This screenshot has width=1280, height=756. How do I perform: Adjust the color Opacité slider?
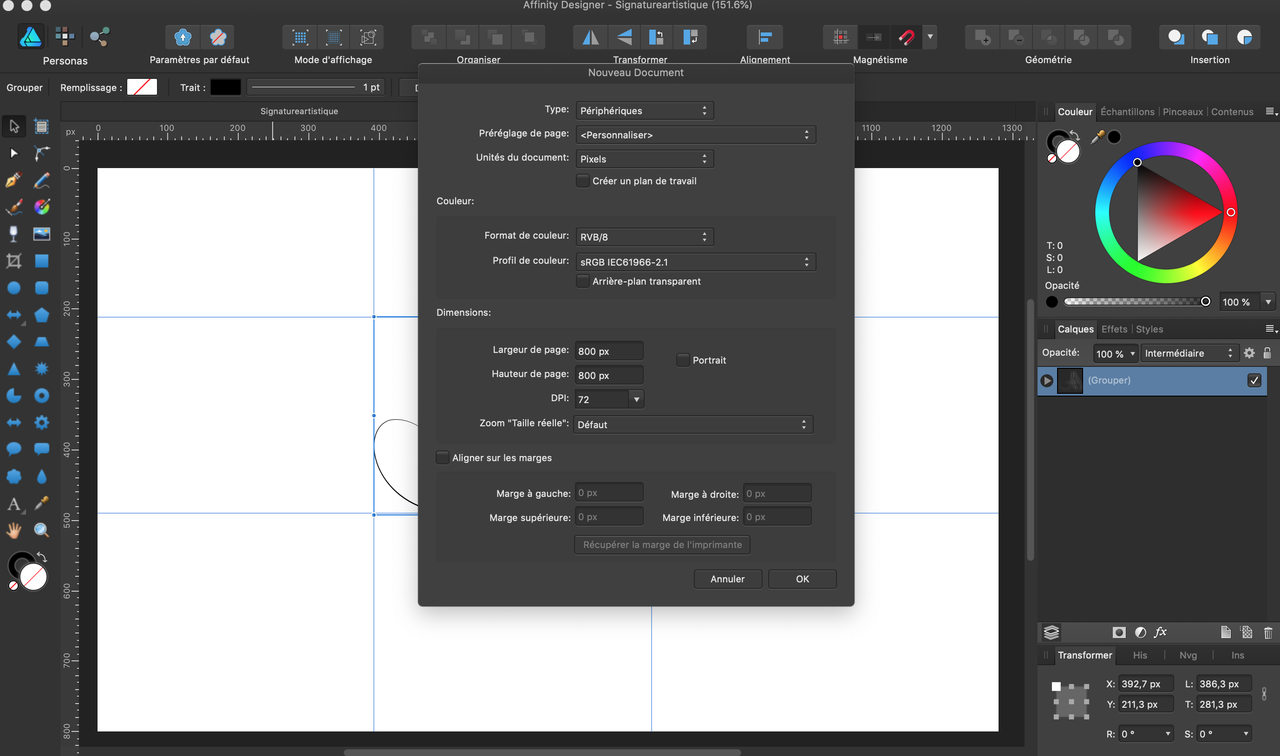pos(1136,301)
